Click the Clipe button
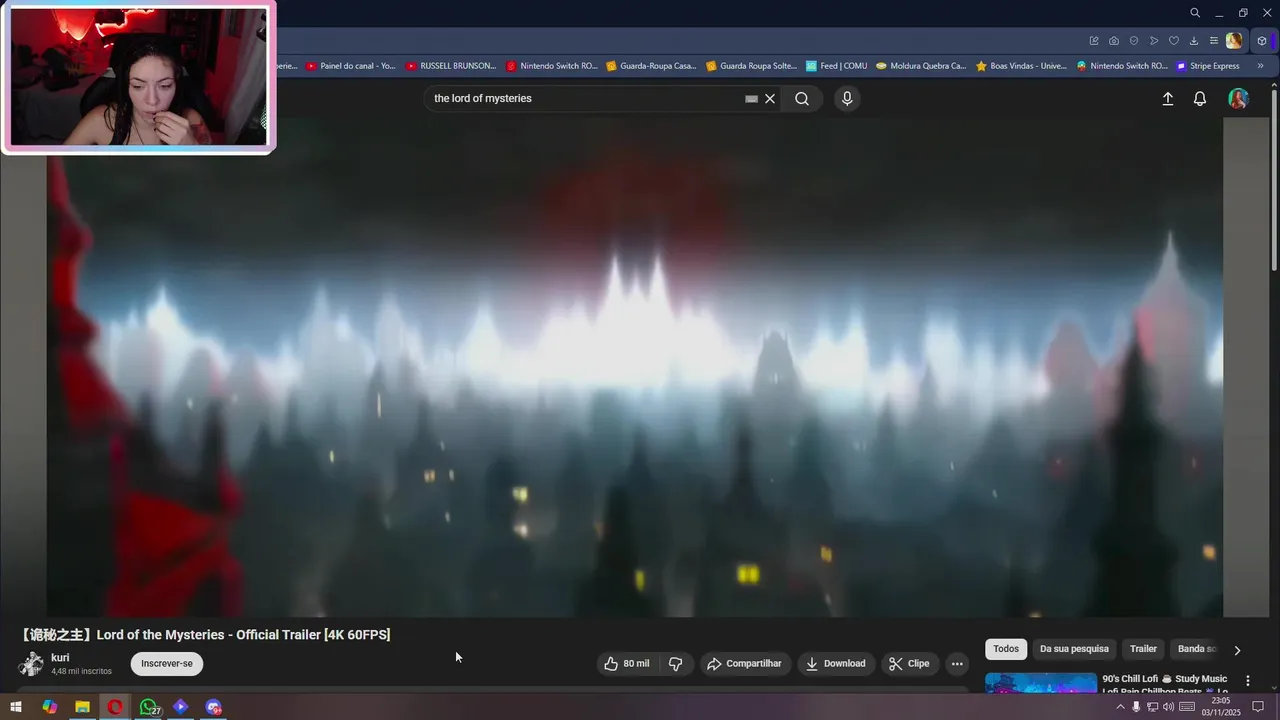Image resolution: width=1280 pixels, height=720 pixels. coord(909,664)
